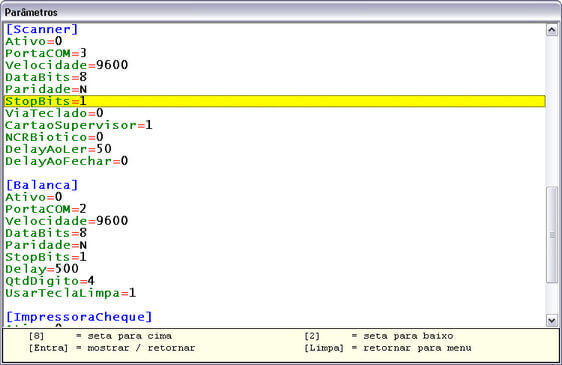This screenshot has height=365, width=562.
Task: Select the non-highlighted StopBits=1 under Balanca
Action: [46, 257]
